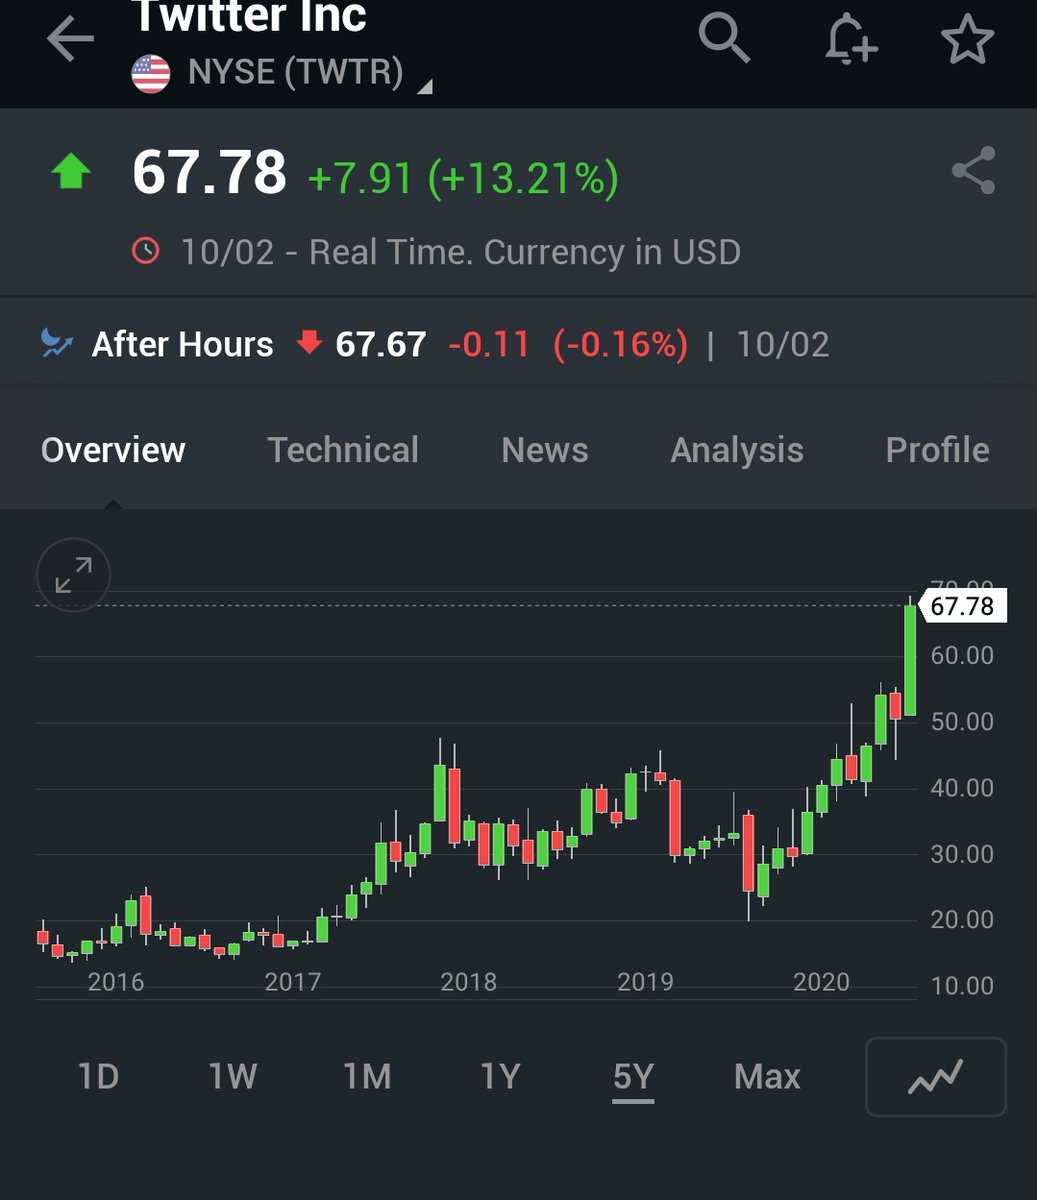
Task: Tap the 2017 label on the chart axis
Action: point(292,982)
